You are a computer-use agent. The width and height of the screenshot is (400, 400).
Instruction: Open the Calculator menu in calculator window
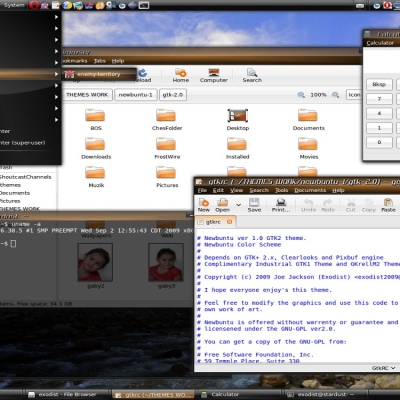coord(380,43)
